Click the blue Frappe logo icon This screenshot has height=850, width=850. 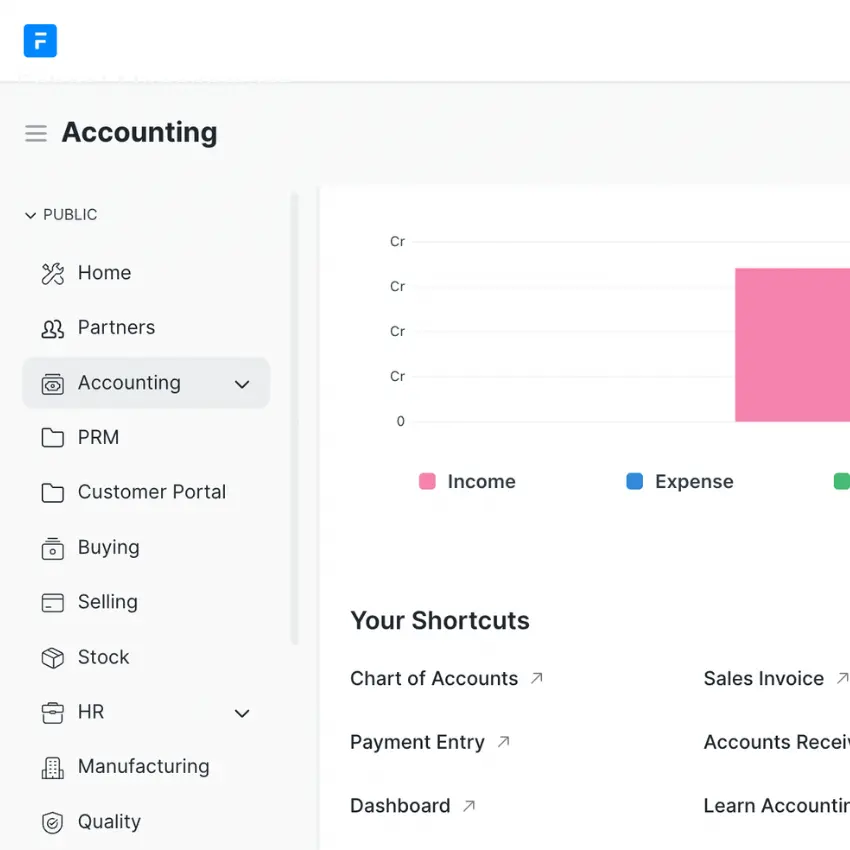(x=40, y=41)
